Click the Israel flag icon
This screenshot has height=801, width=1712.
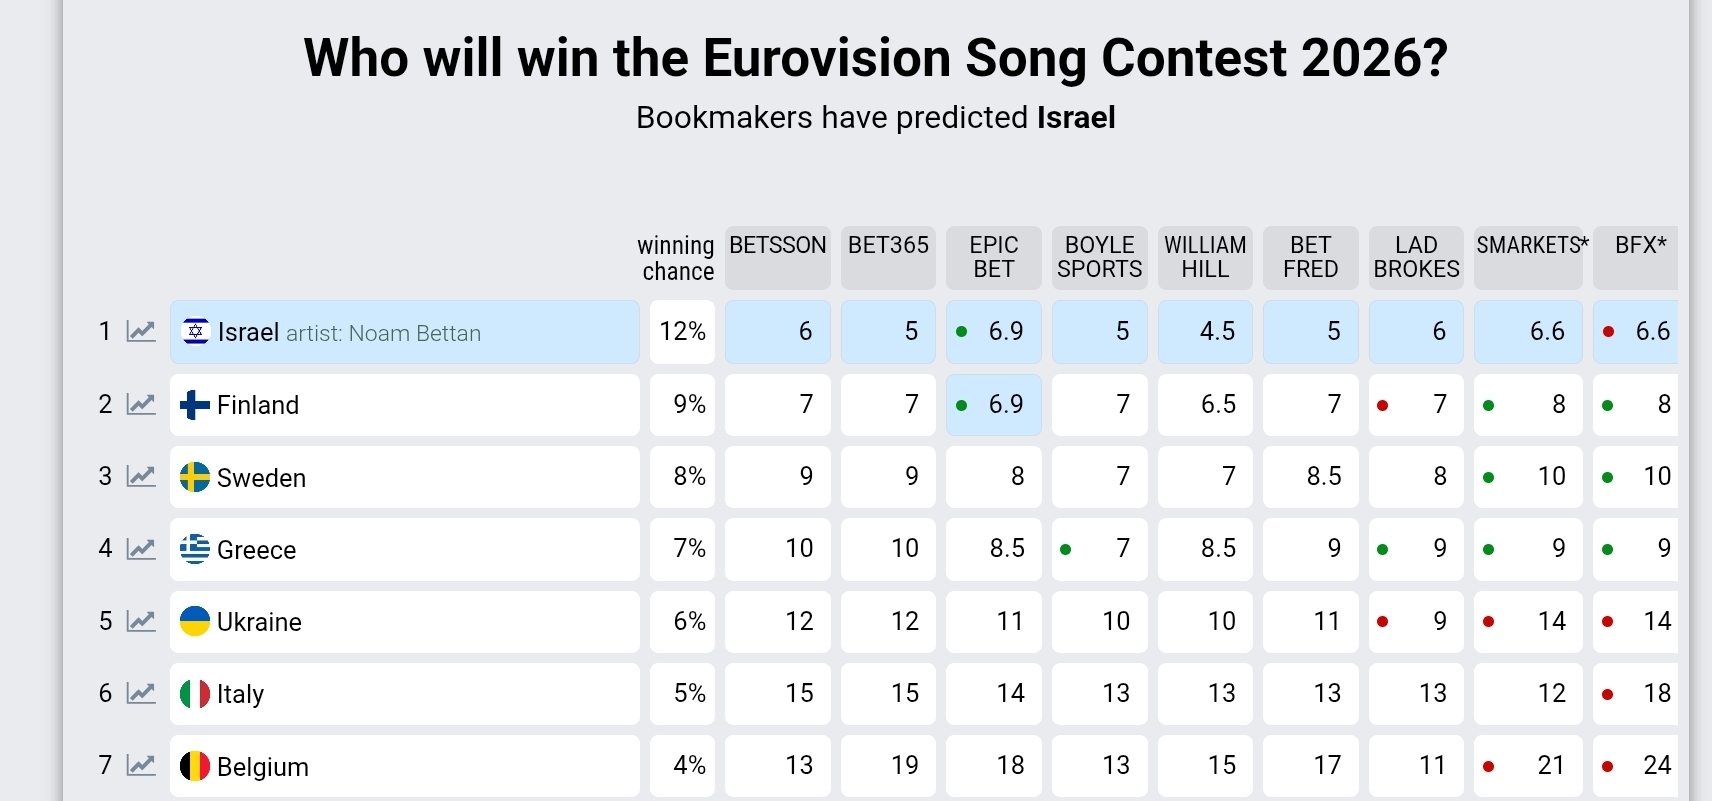point(196,332)
